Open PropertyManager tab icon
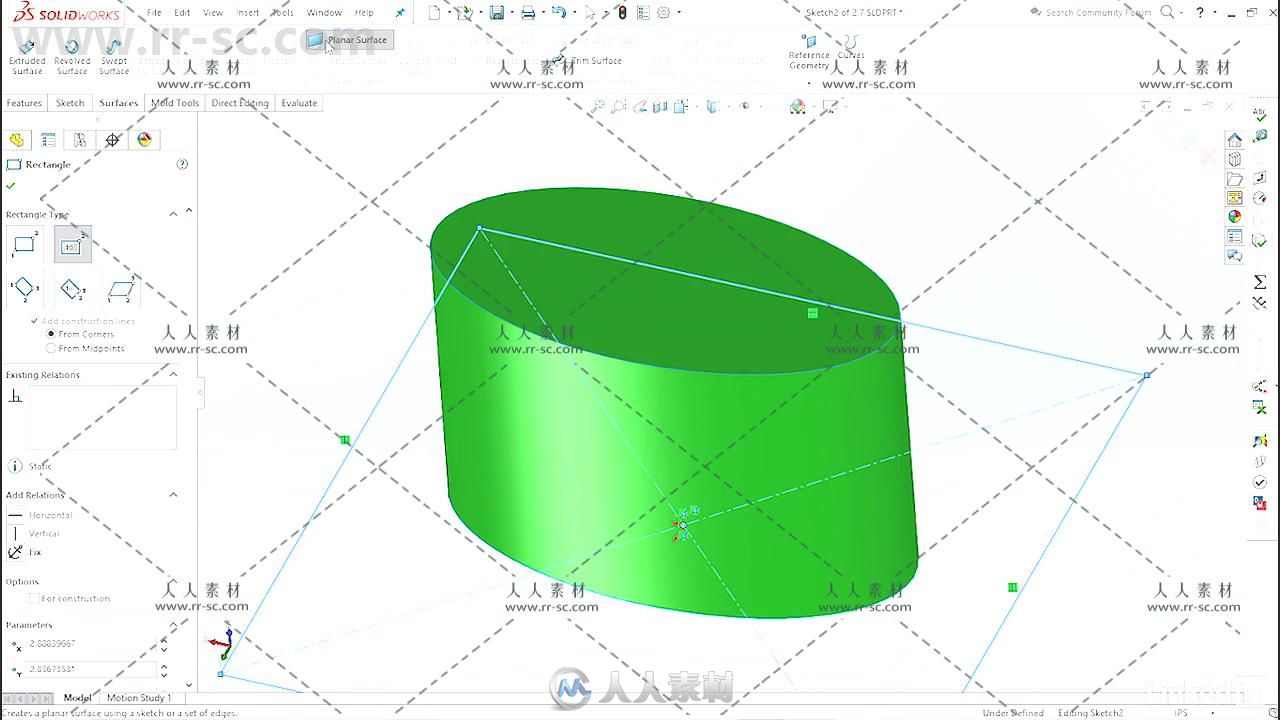 point(48,140)
